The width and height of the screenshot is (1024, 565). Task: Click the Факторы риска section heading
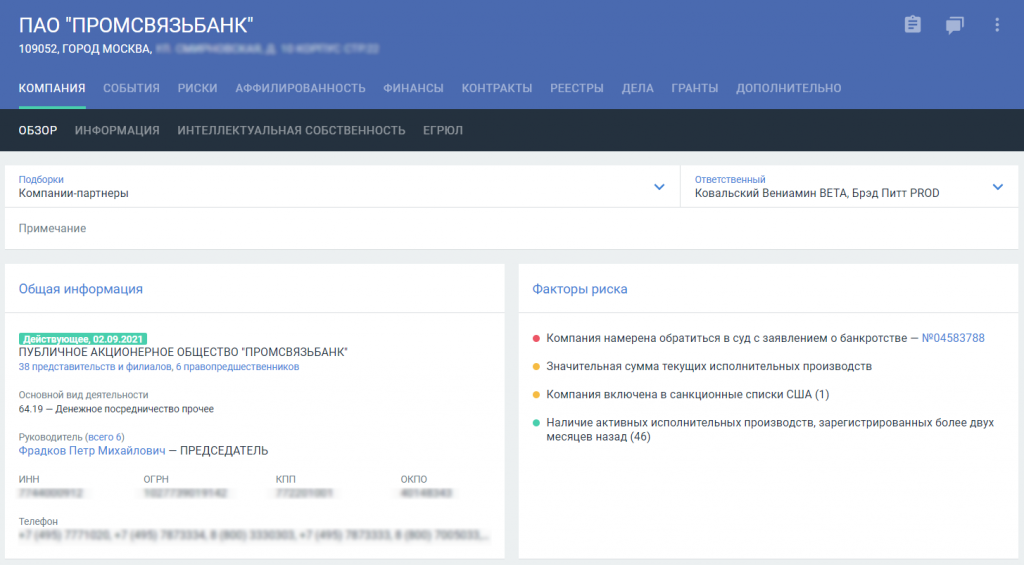[580, 289]
